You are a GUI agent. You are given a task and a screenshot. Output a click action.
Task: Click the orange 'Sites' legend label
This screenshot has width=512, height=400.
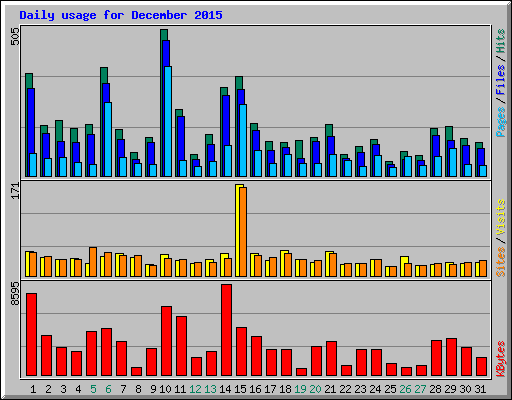tap(501, 262)
